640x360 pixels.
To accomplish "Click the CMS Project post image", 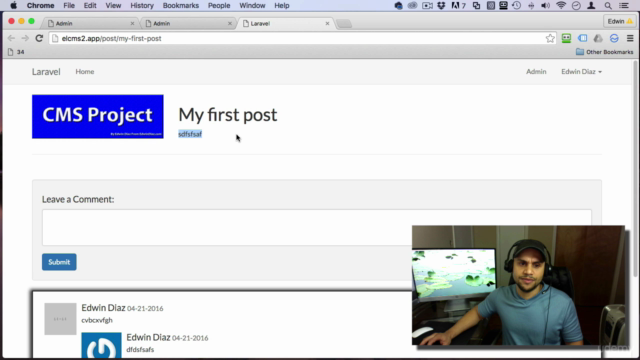I will (x=98, y=117).
